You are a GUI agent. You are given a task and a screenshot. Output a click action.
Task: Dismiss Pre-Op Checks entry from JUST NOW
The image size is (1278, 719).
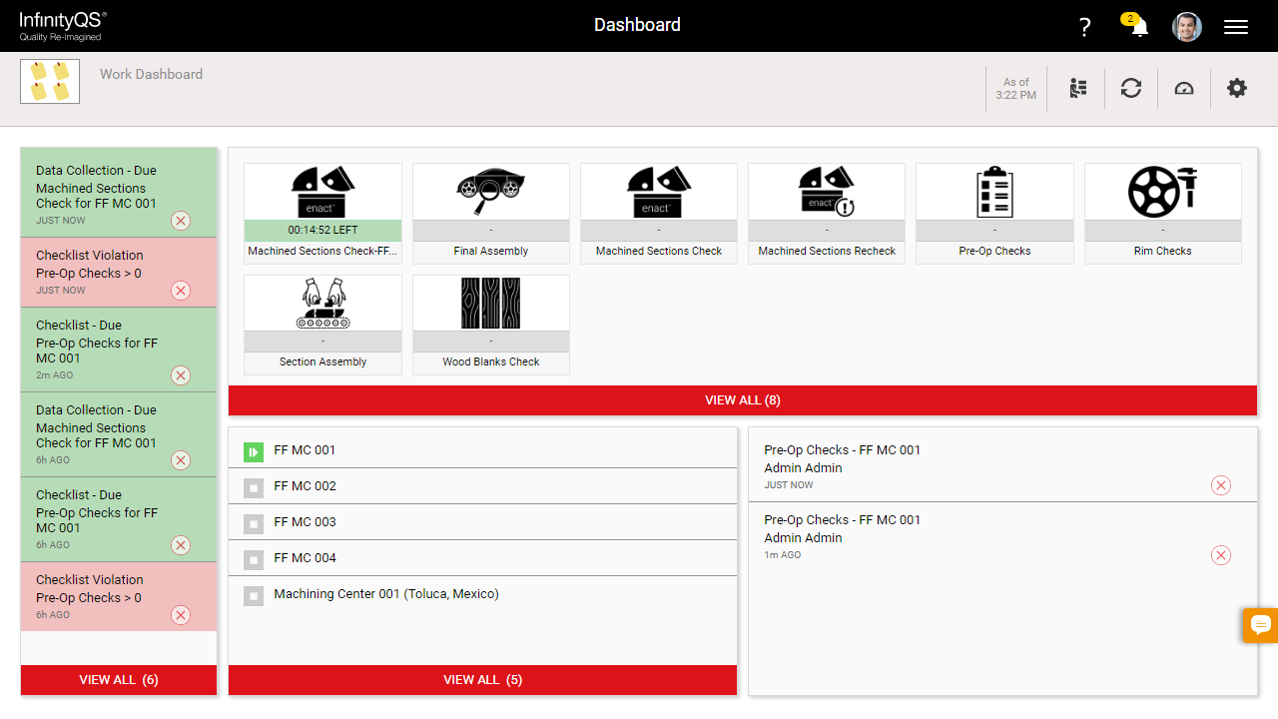pos(1221,486)
